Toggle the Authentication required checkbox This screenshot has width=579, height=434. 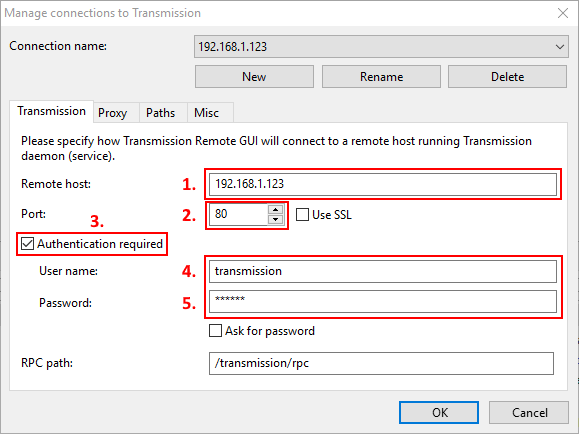(27, 244)
